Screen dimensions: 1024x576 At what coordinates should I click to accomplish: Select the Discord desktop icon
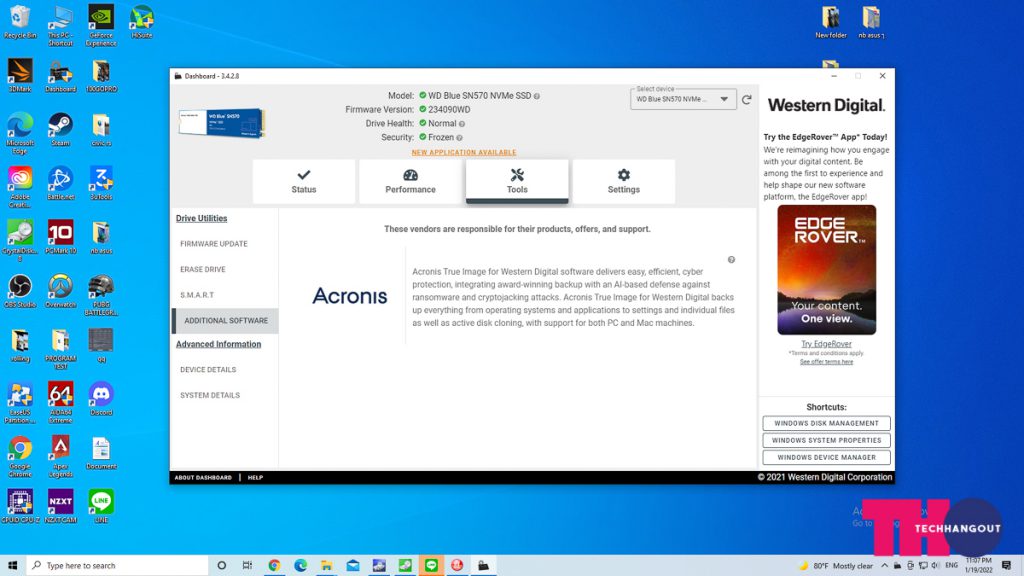[x=101, y=398]
